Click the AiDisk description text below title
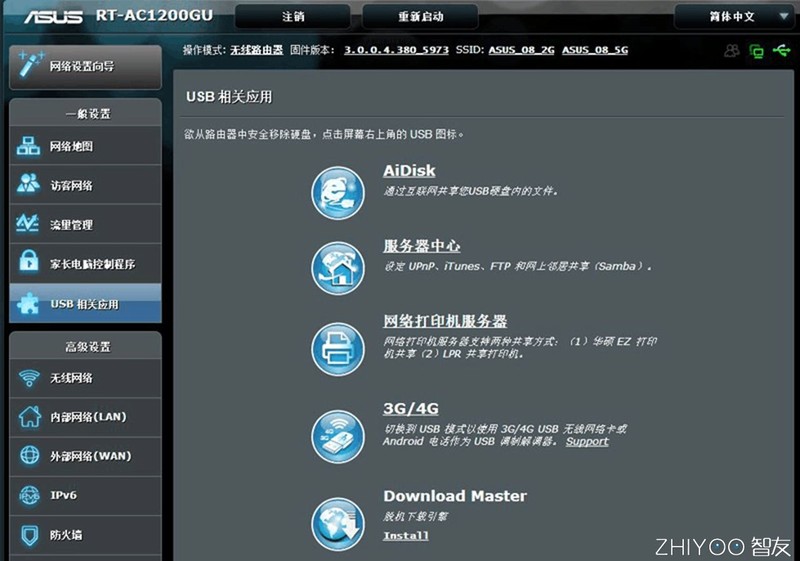Screen dimensions: 800x561 point(470,191)
